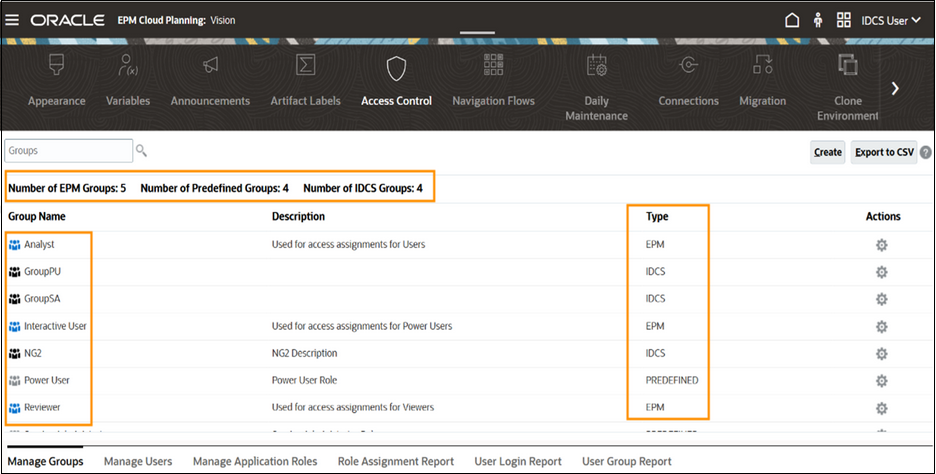Select the Interactive User group name
Viewport: 936px width, 474px height.
[55, 326]
